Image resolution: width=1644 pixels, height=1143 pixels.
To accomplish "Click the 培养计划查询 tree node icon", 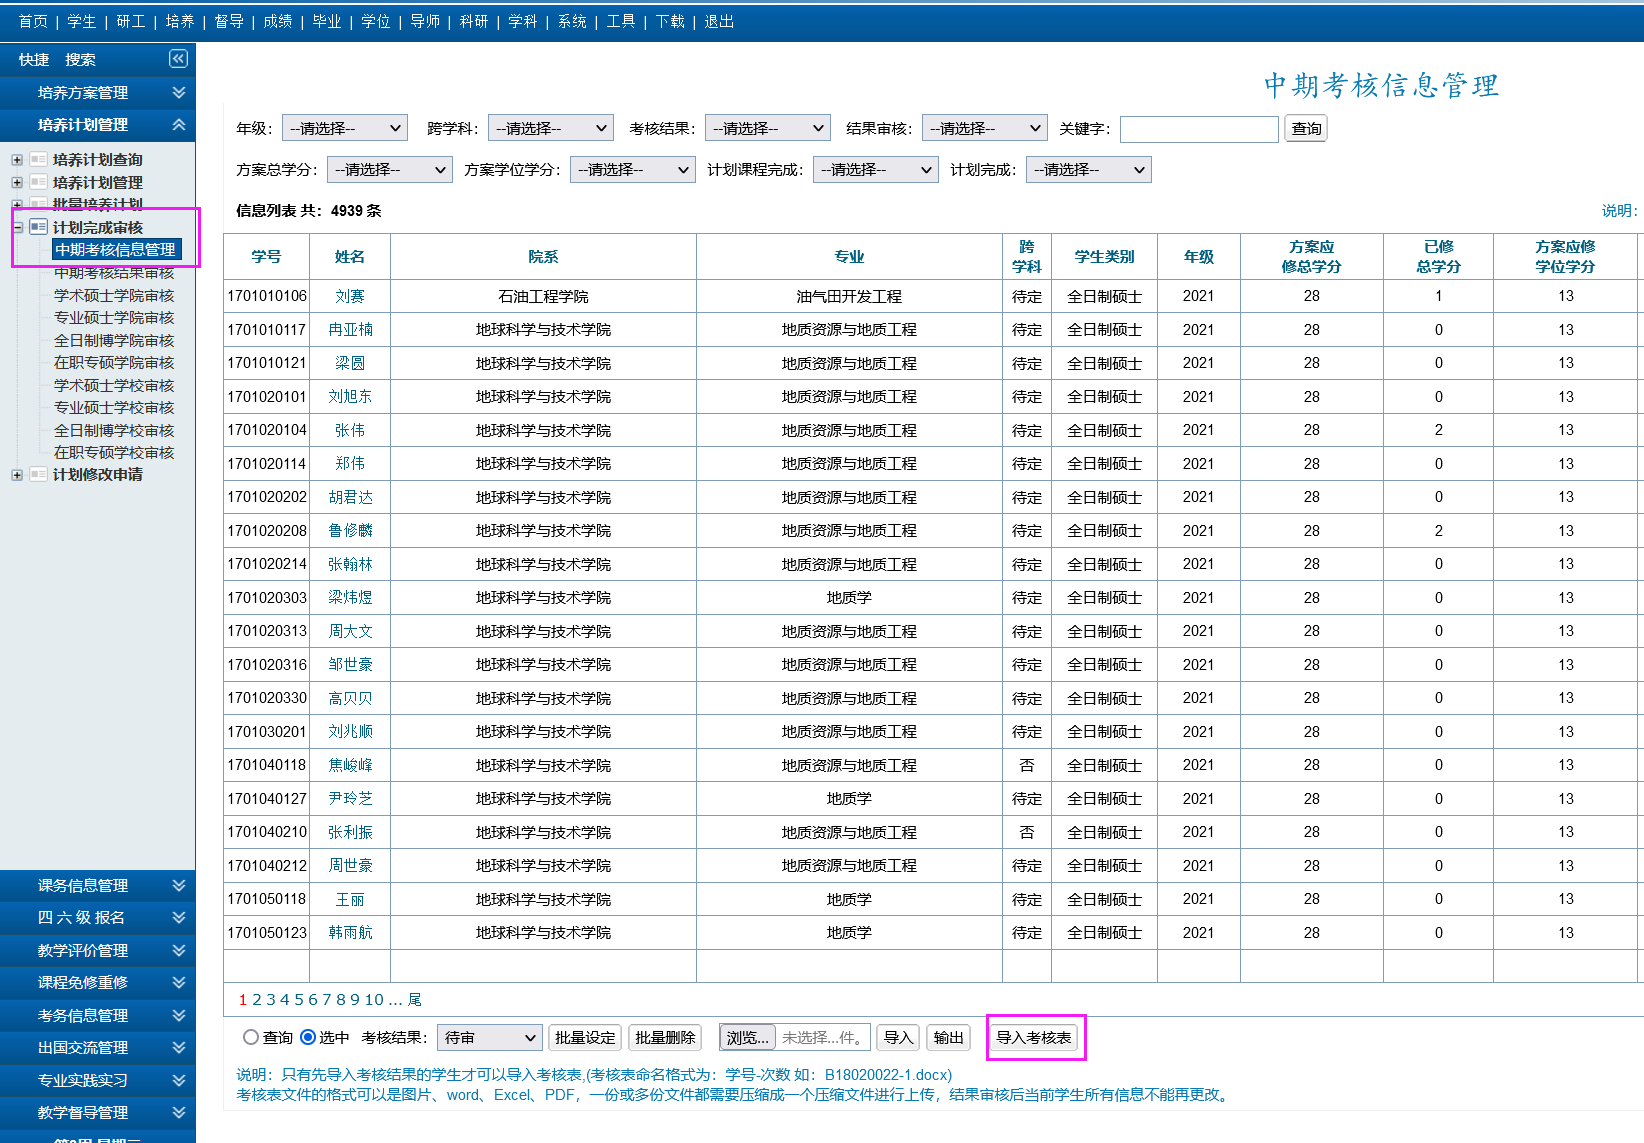I will 39,159.
